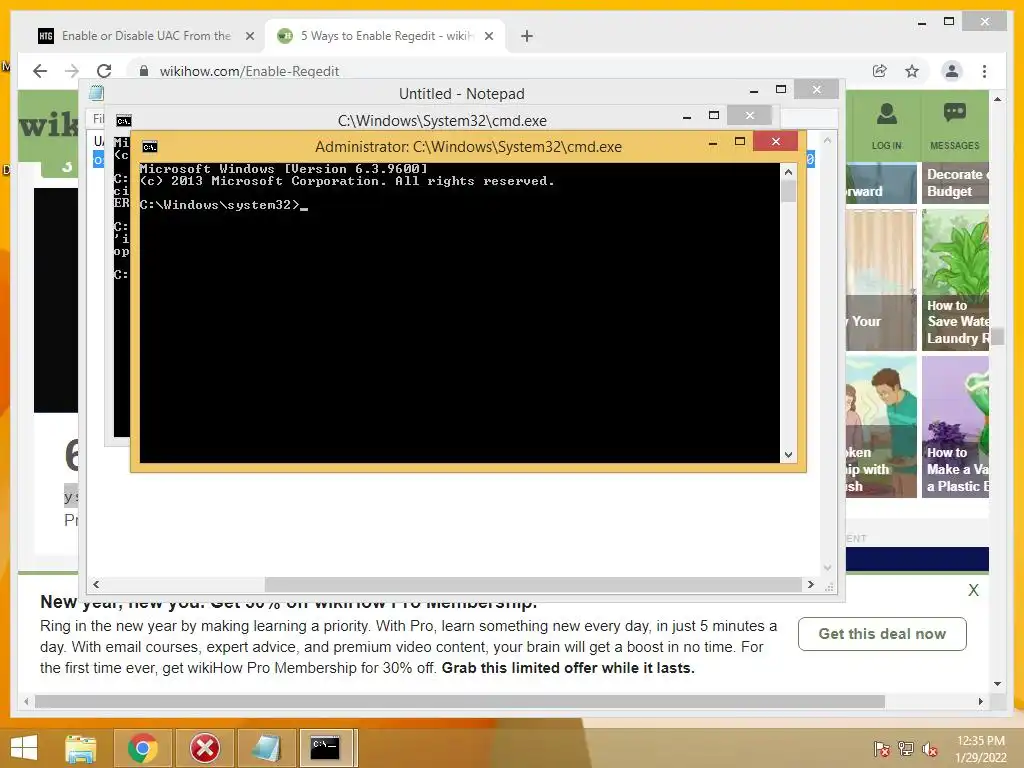Click the network tray icon

coord(906,748)
